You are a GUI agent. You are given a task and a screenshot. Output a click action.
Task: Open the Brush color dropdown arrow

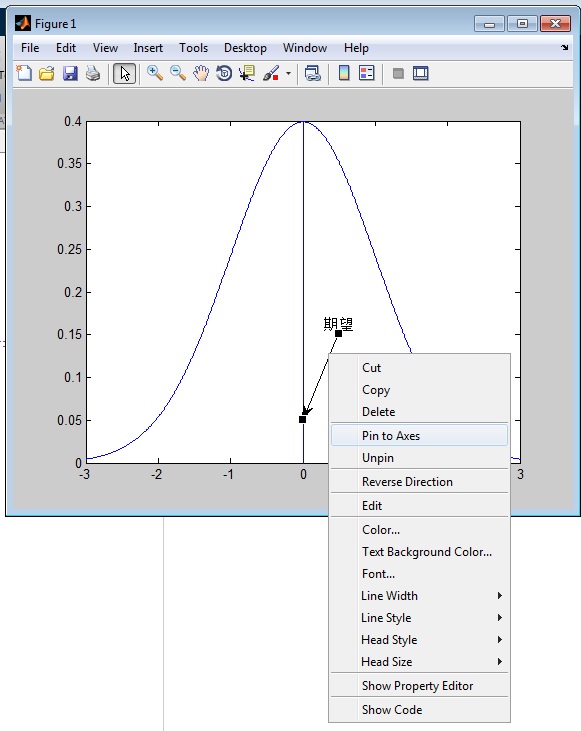288,73
